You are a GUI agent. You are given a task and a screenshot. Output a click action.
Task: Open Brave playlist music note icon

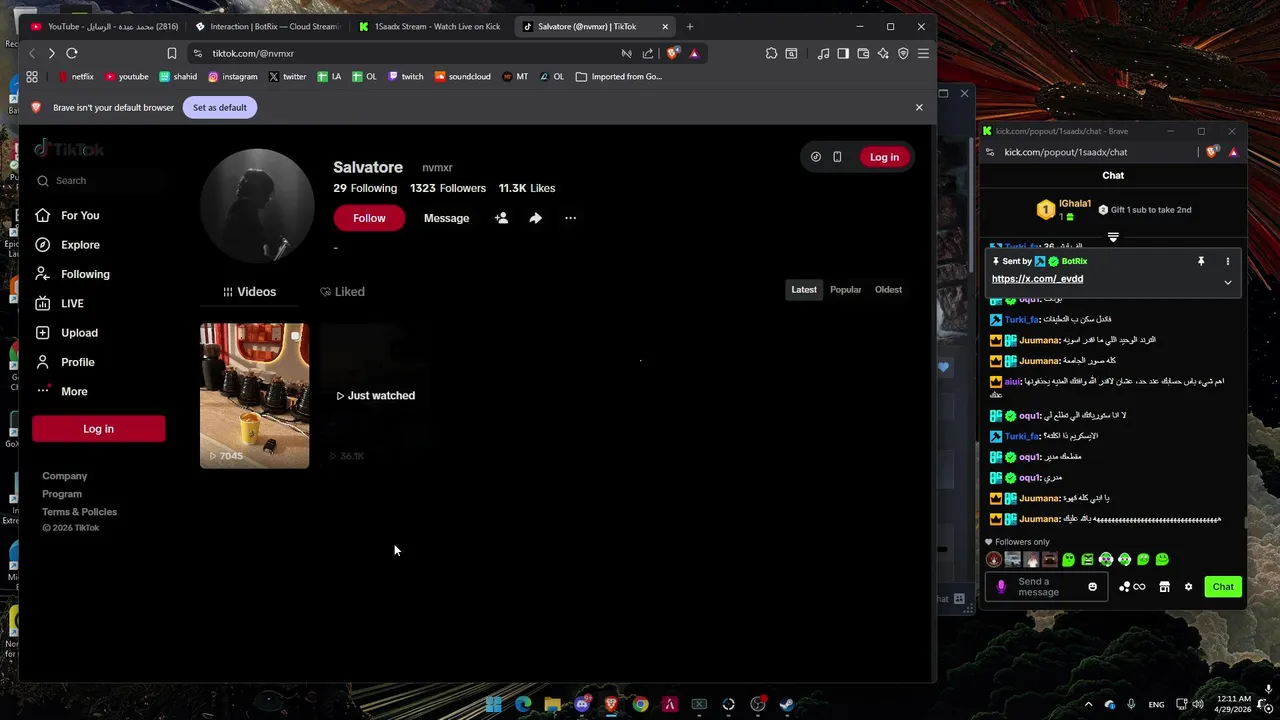(x=823, y=53)
